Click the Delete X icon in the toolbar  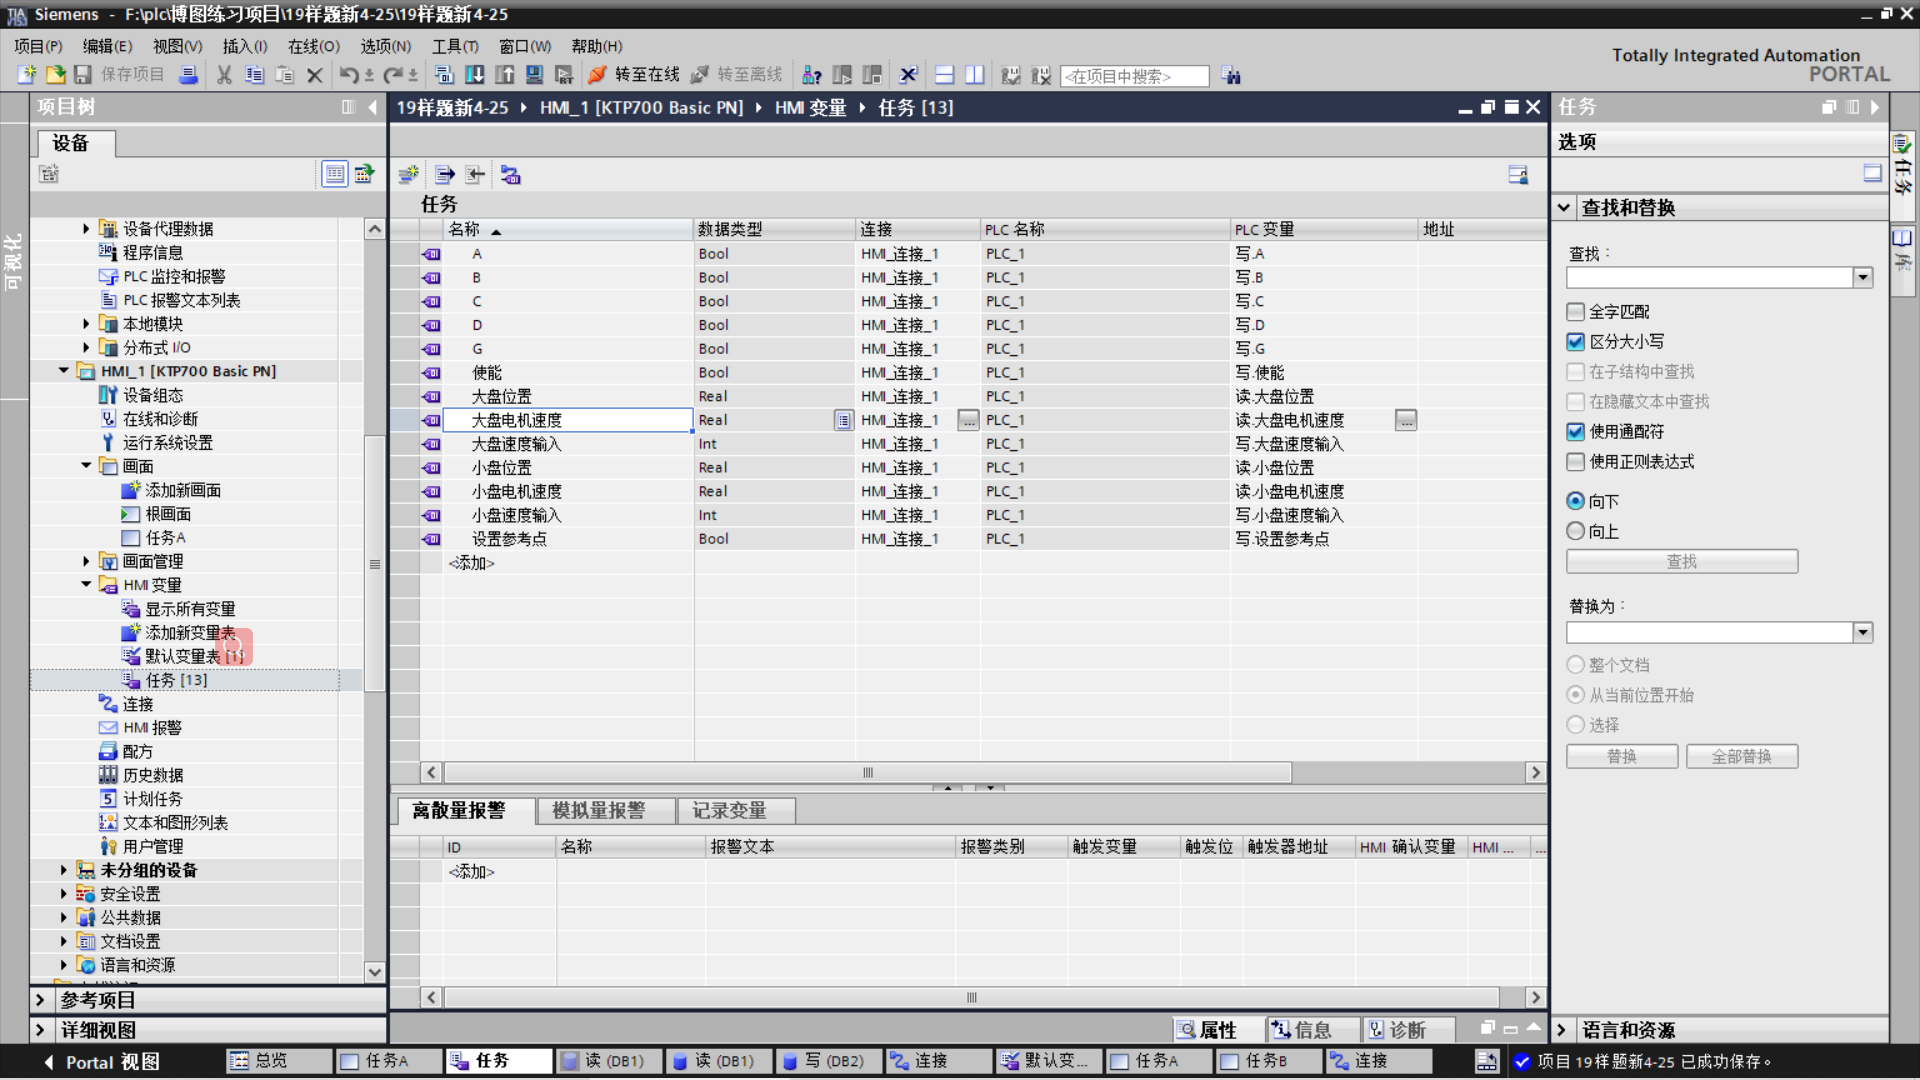314,75
